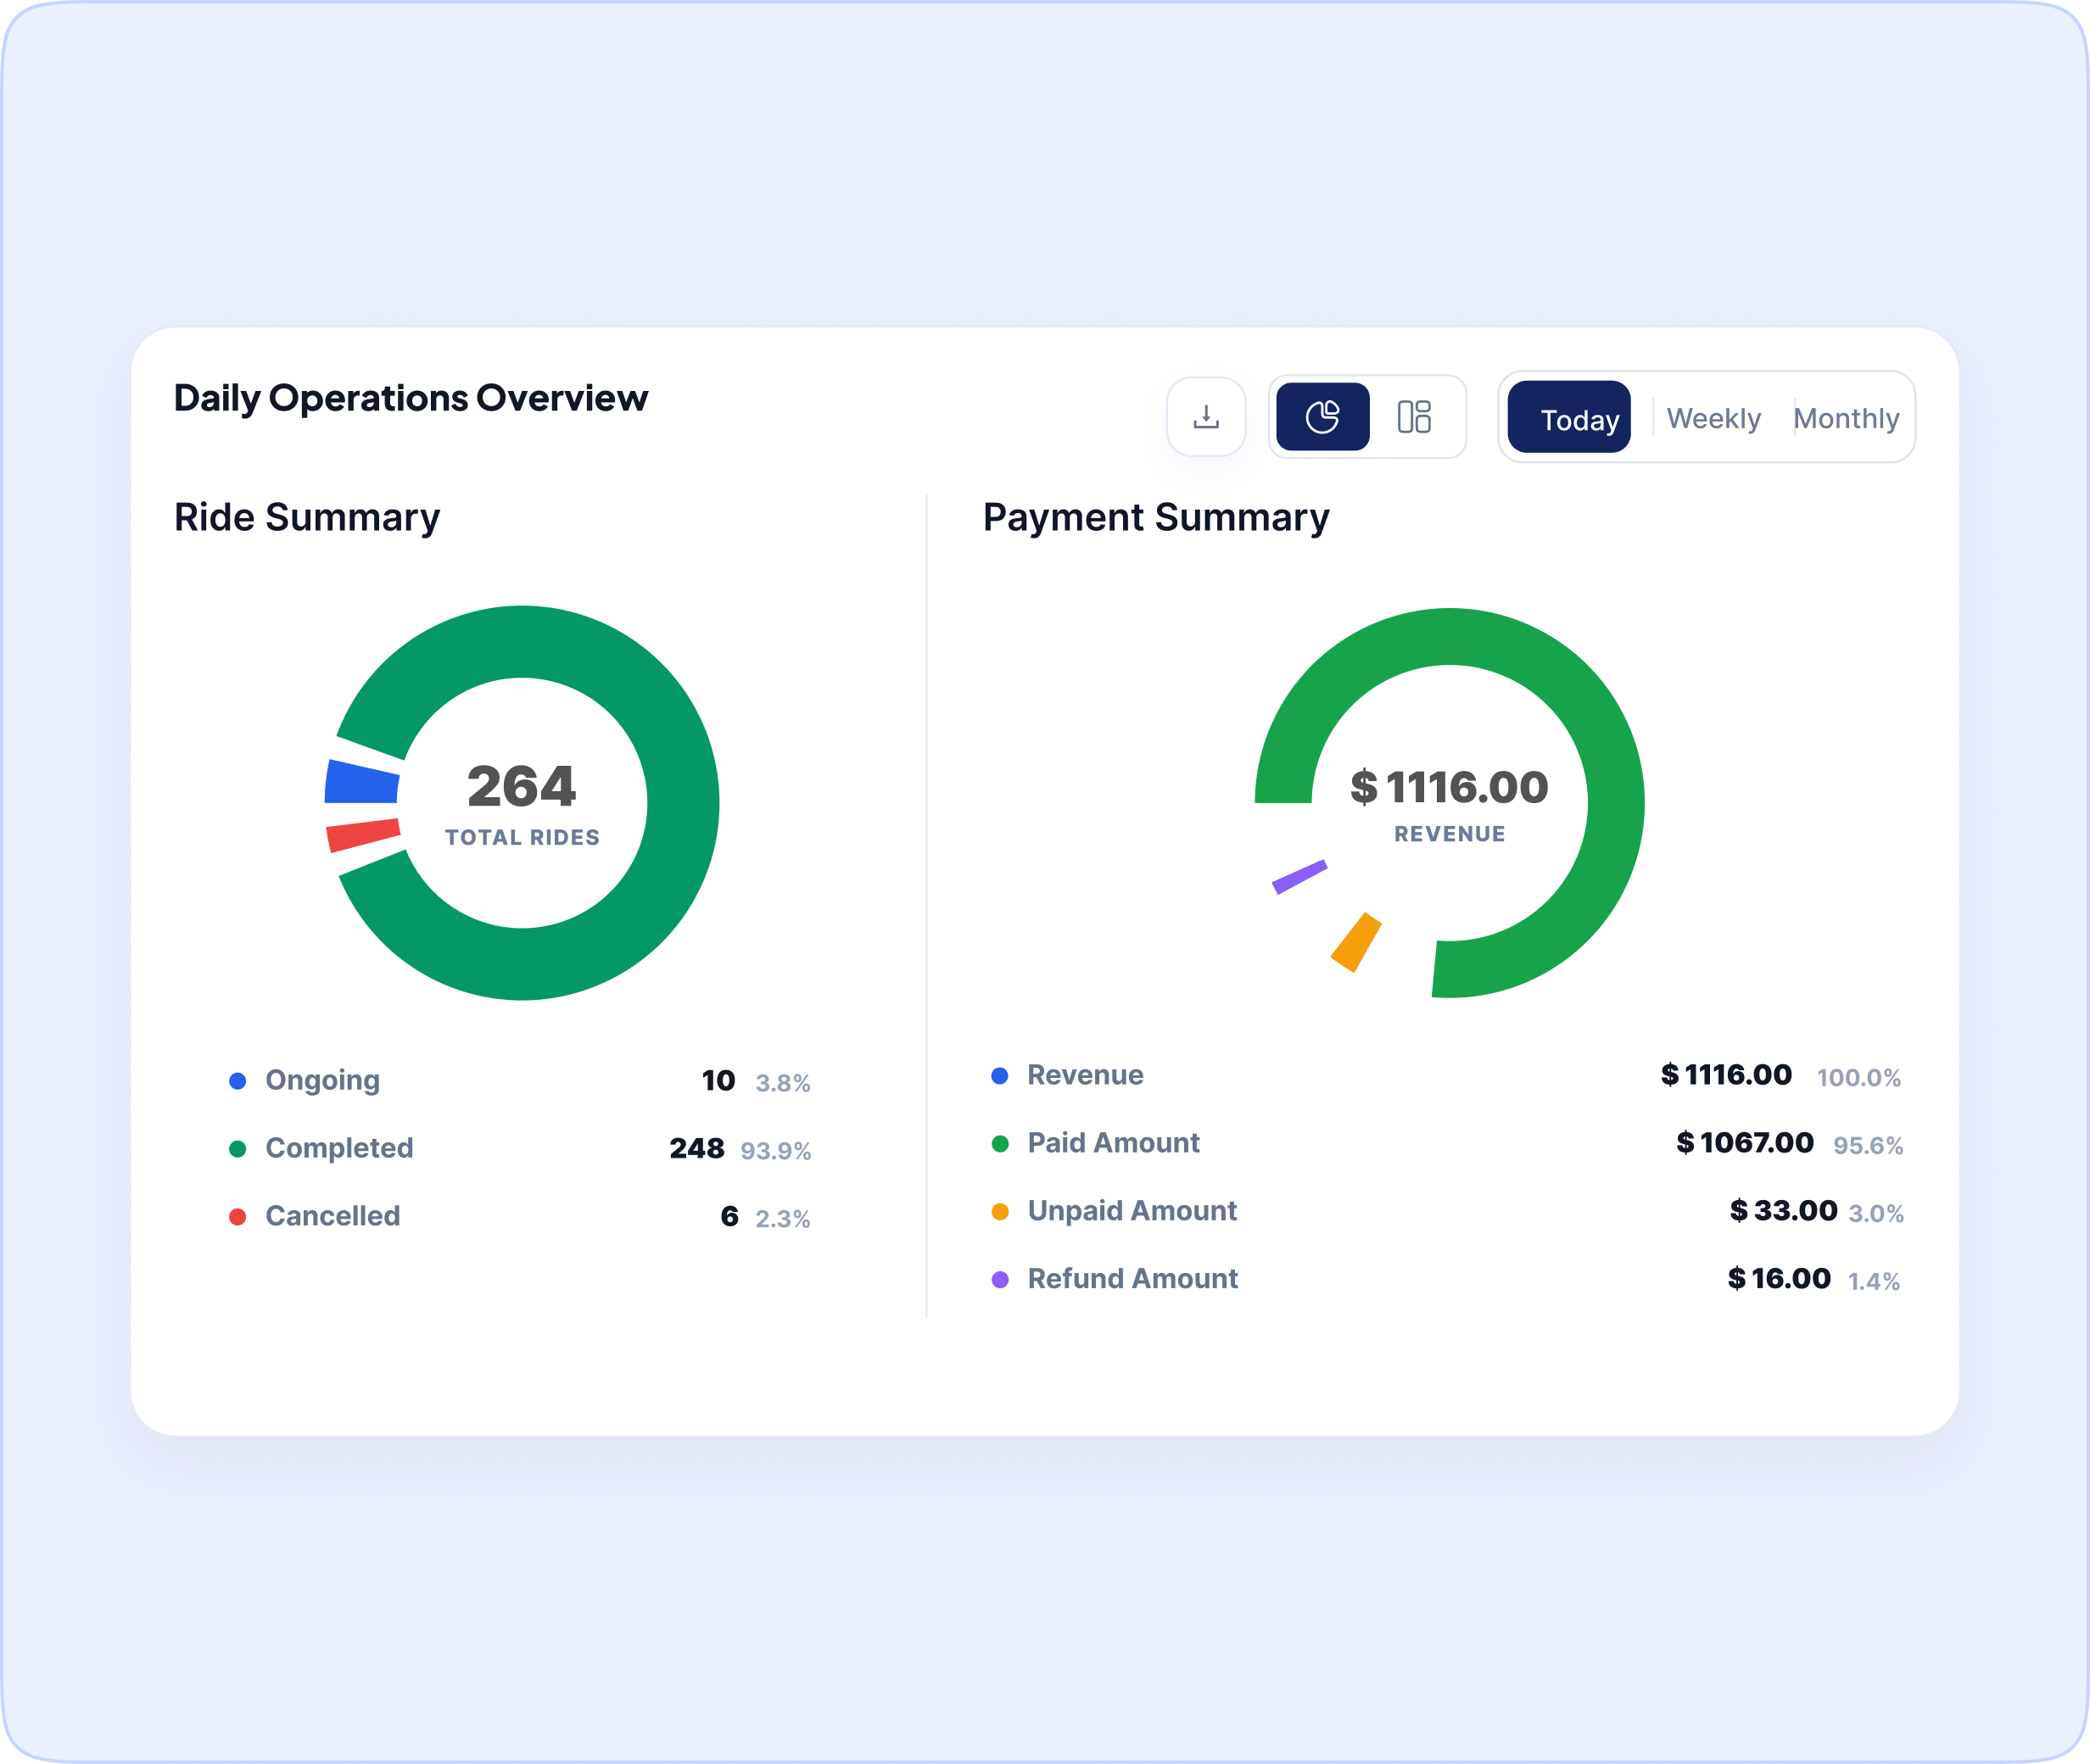Click the Paid Amount green legend dot
The width and height of the screenshot is (2090, 1764).
tap(1000, 1144)
